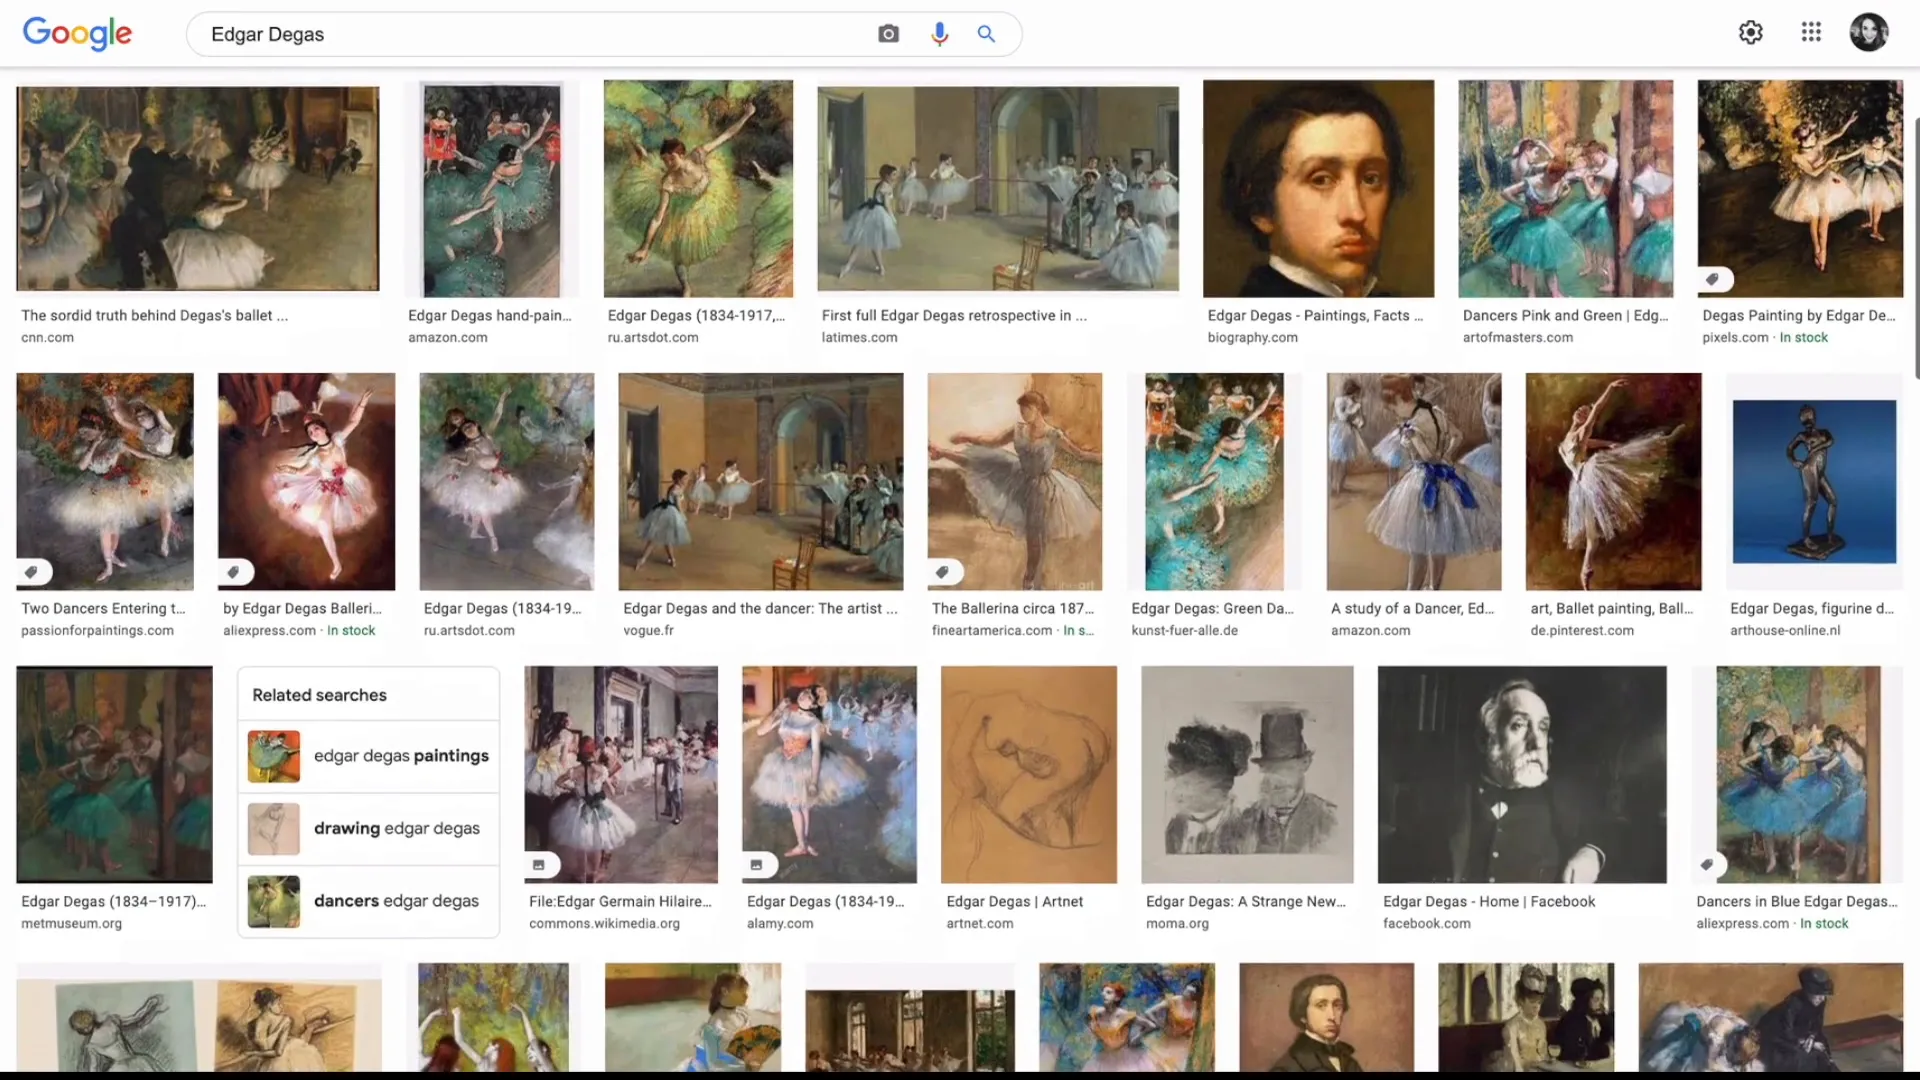Open Two Dancers Entering passionforpaintings link
Image resolution: width=1920 pixels, height=1080 pixels.
[103, 608]
